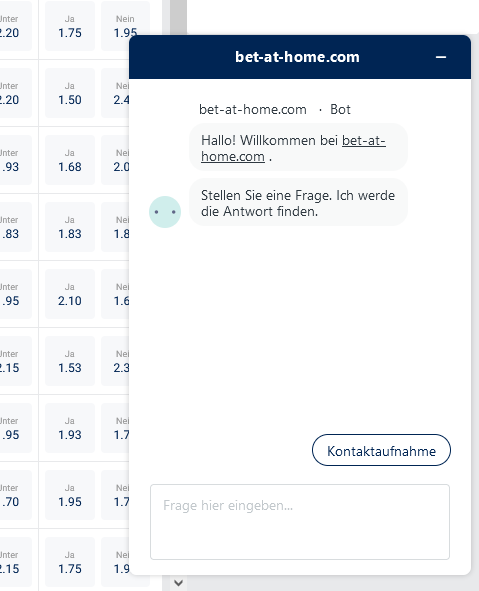Click the chat header title bet-at-home.com
479x591 pixels.
coord(297,57)
